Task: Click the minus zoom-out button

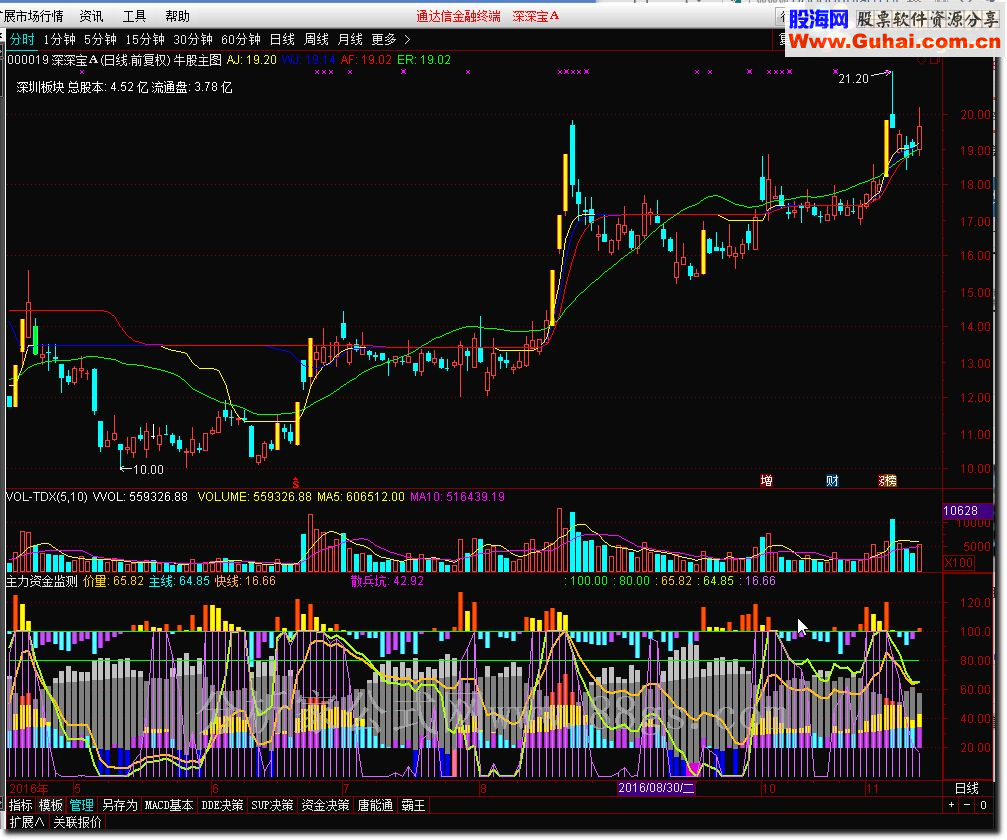Action: point(967,805)
